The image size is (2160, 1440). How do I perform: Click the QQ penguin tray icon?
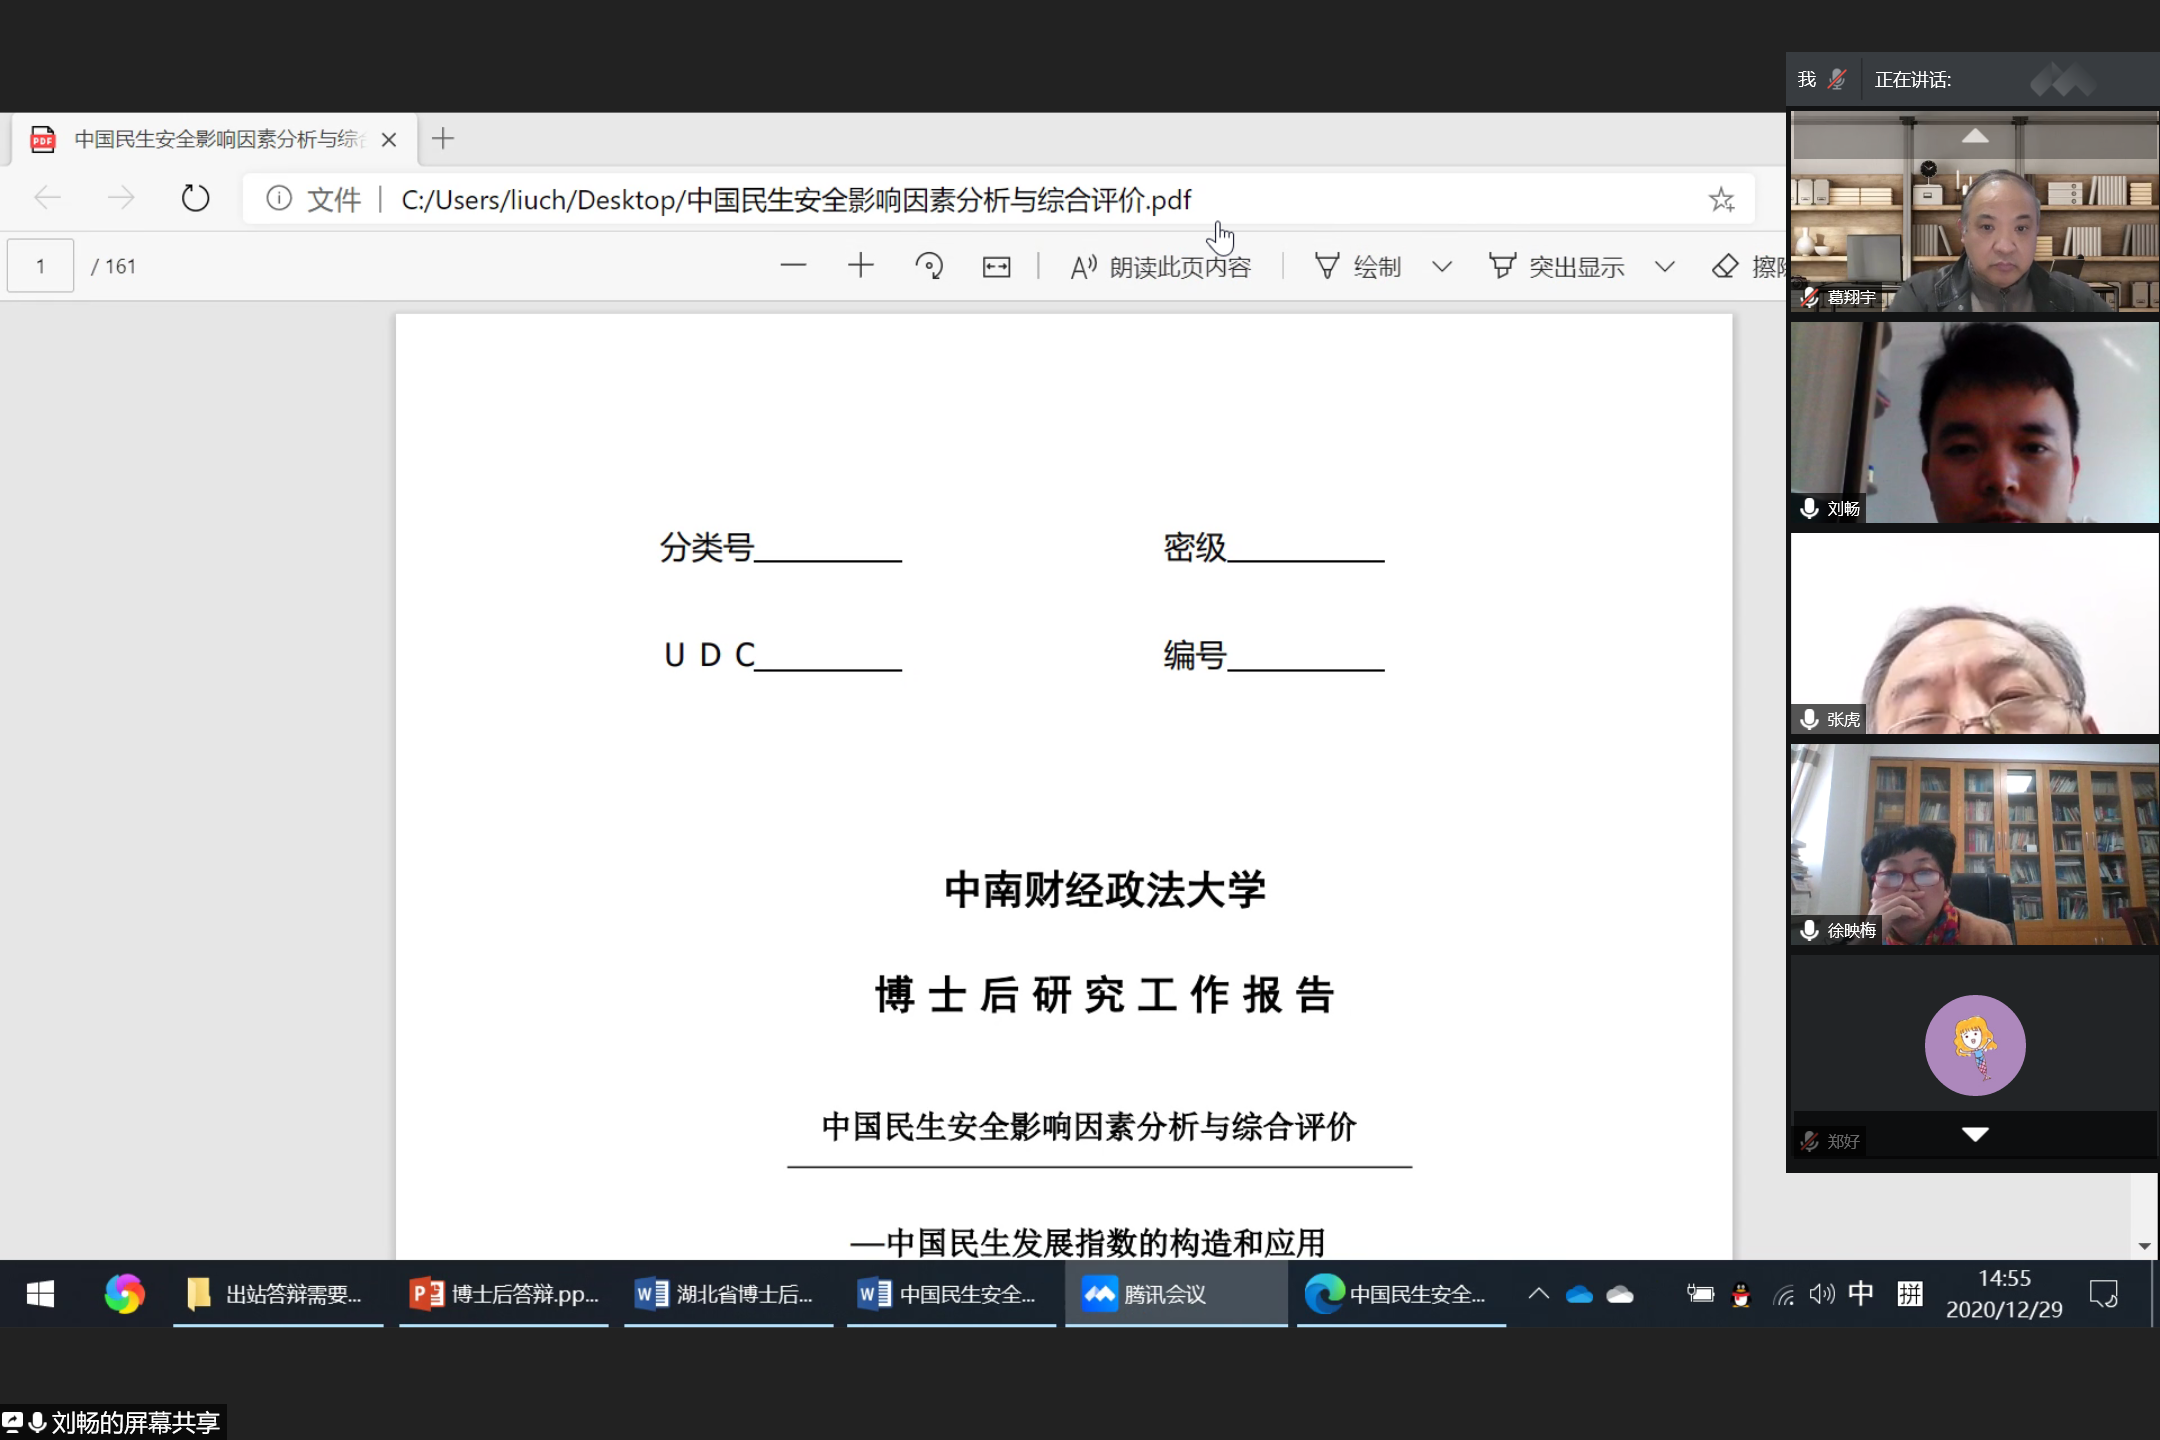tap(1741, 1295)
